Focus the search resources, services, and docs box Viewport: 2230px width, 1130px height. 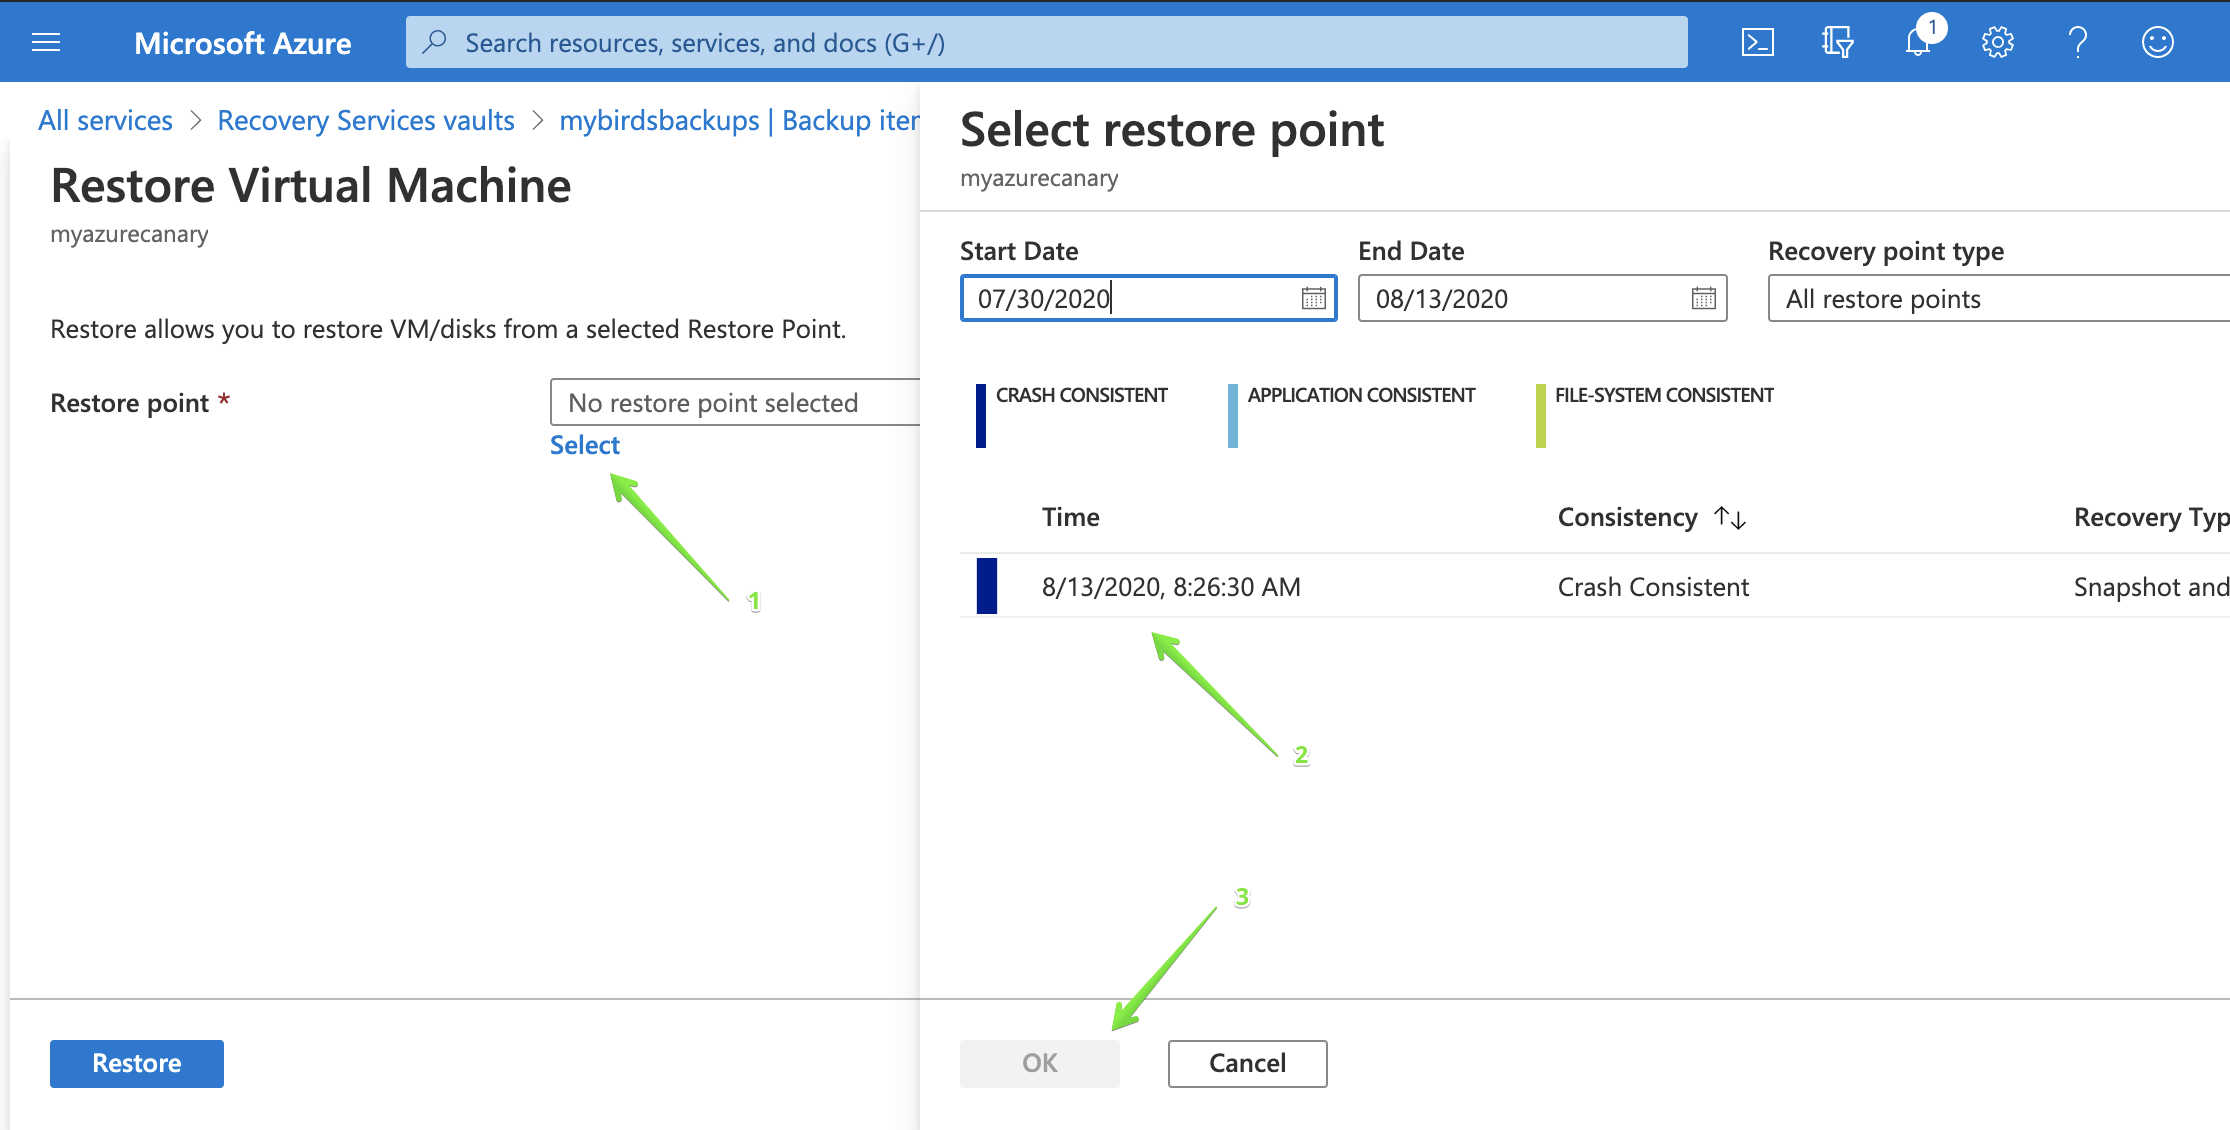[x=1046, y=42]
